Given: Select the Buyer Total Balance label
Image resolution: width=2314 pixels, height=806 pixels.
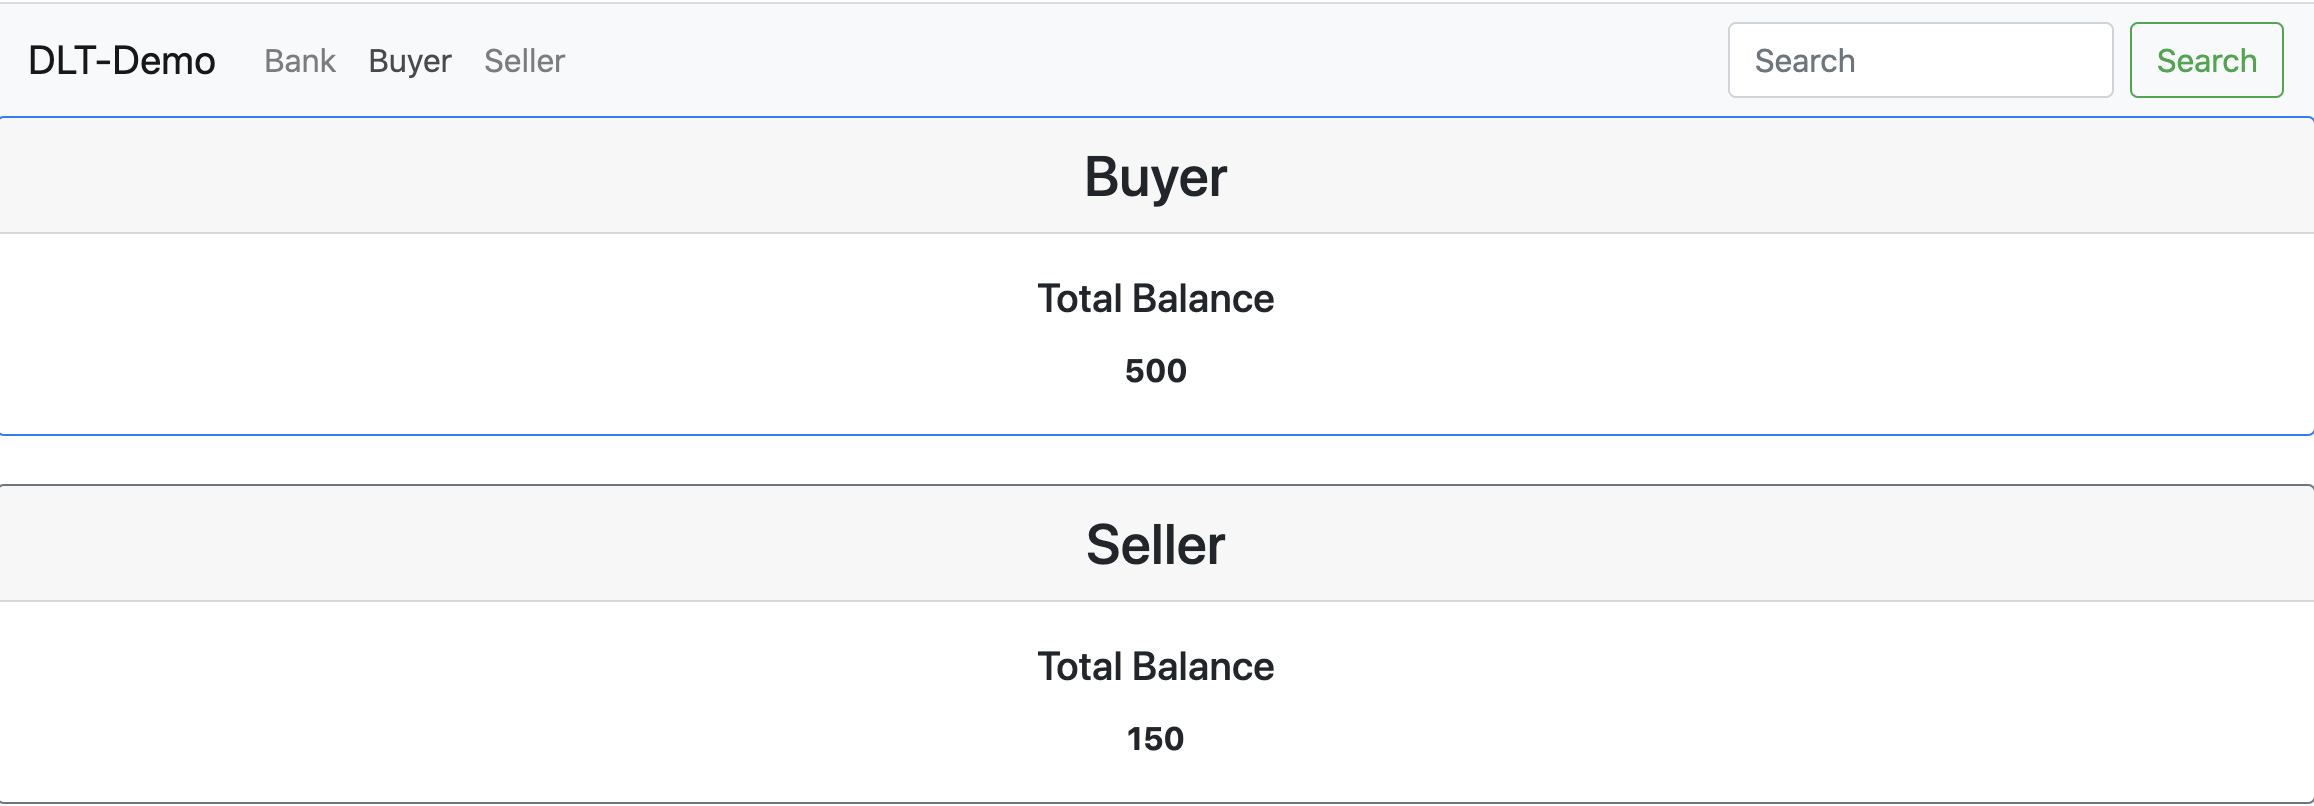Looking at the screenshot, I should (x=1156, y=298).
